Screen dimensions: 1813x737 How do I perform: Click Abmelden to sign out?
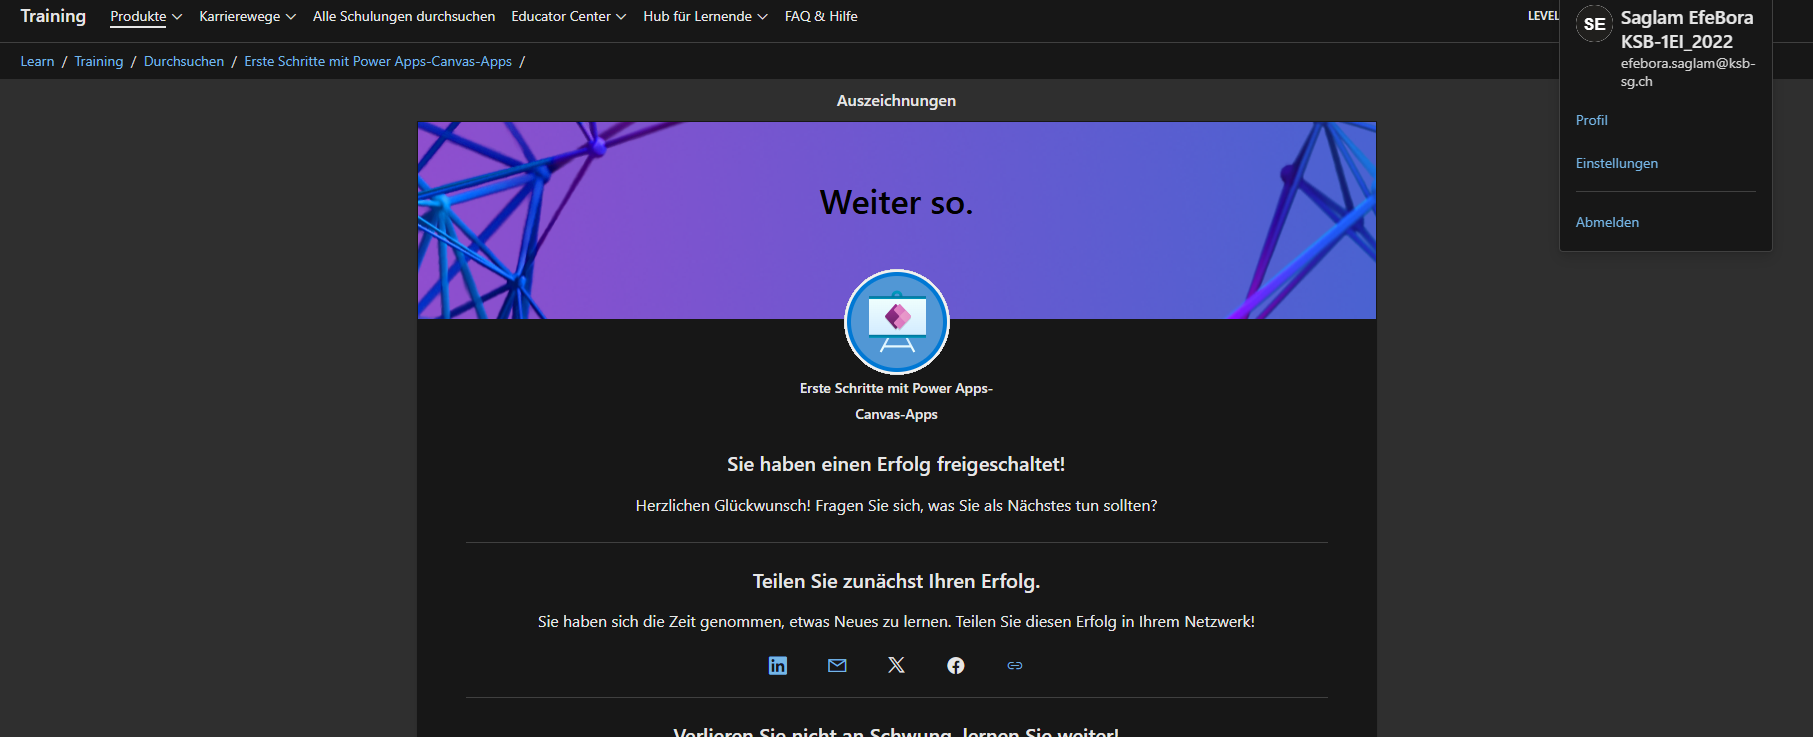point(1607,222)
